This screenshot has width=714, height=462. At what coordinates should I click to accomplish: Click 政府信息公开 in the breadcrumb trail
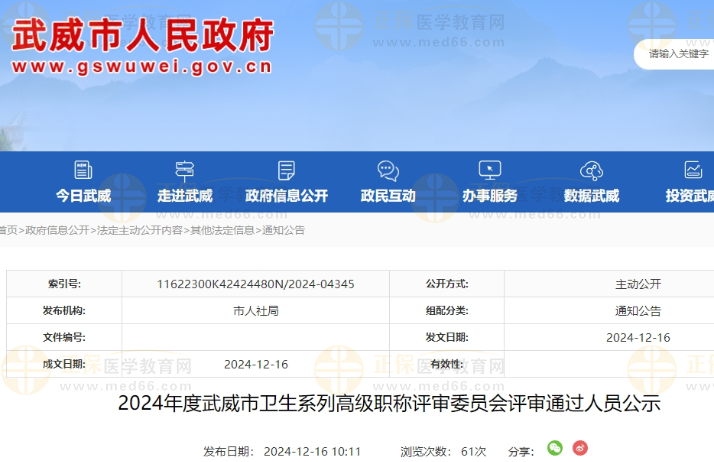pos(57,230)
